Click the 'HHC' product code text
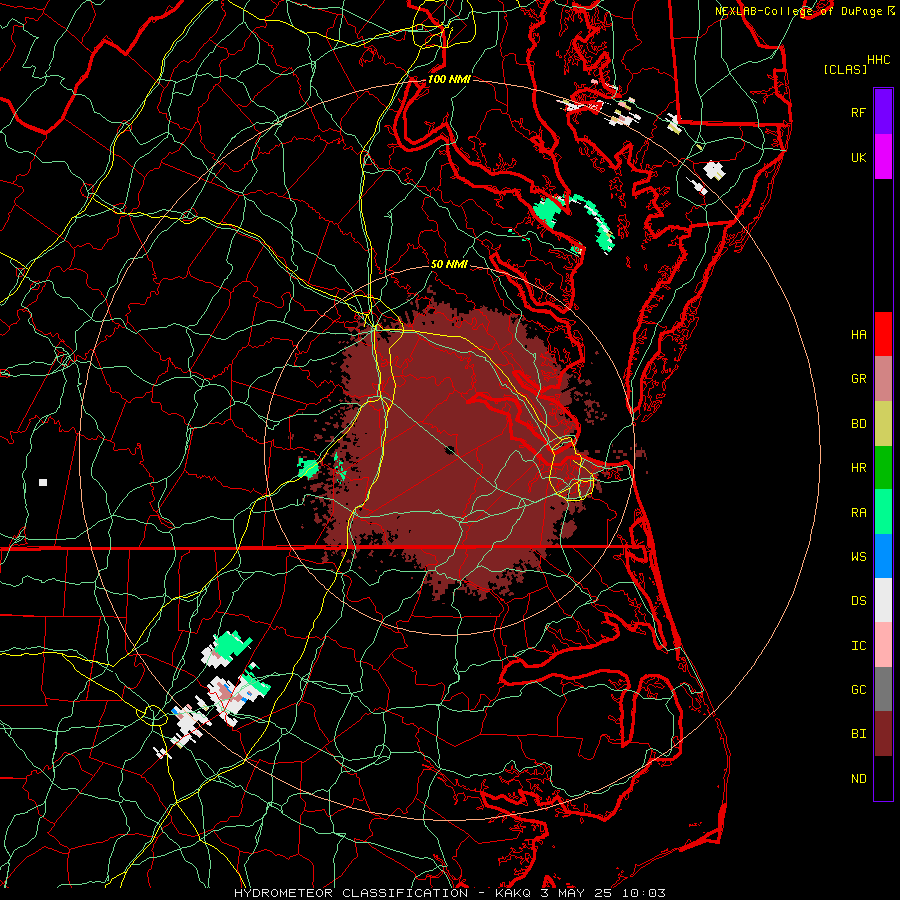The height and width of the screenshot is (900, 900). [x=878, y=60]
